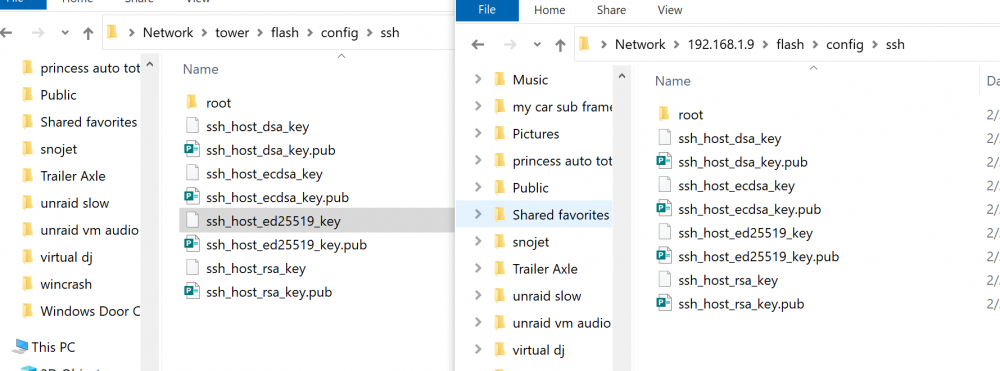This screenshot has width=1000, height=371.
Task: Open Share tab in right Explorer window
Action: click(x=612, y=10)
